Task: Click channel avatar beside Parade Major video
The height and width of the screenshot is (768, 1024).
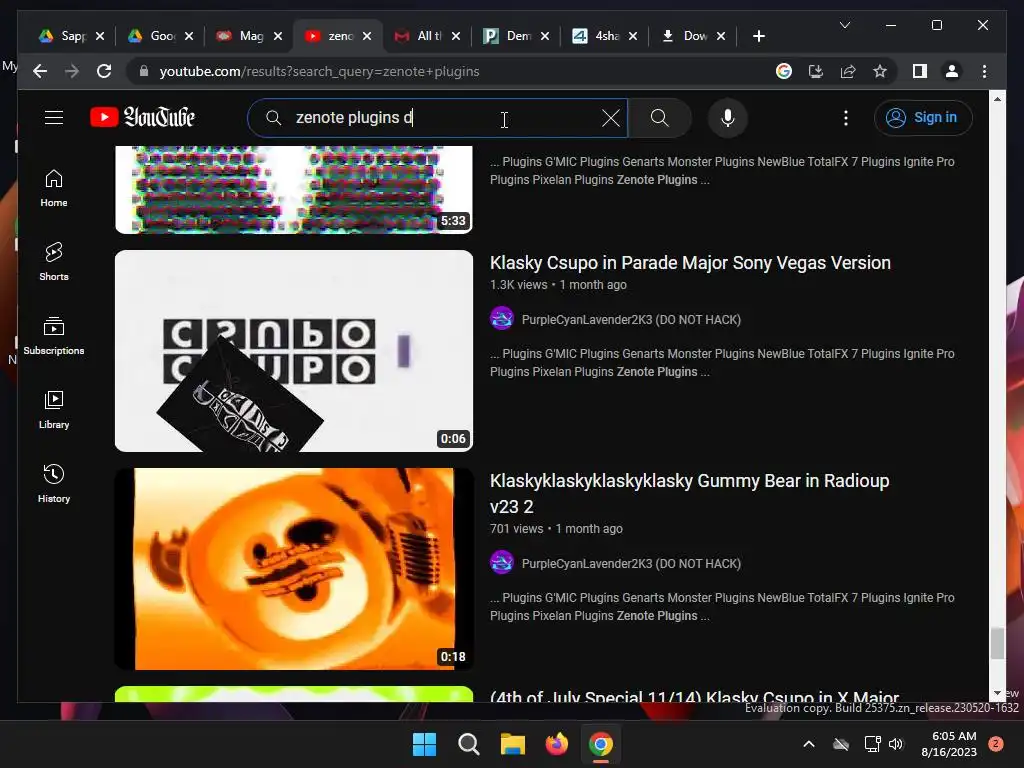Action: (x=502, y=319)
